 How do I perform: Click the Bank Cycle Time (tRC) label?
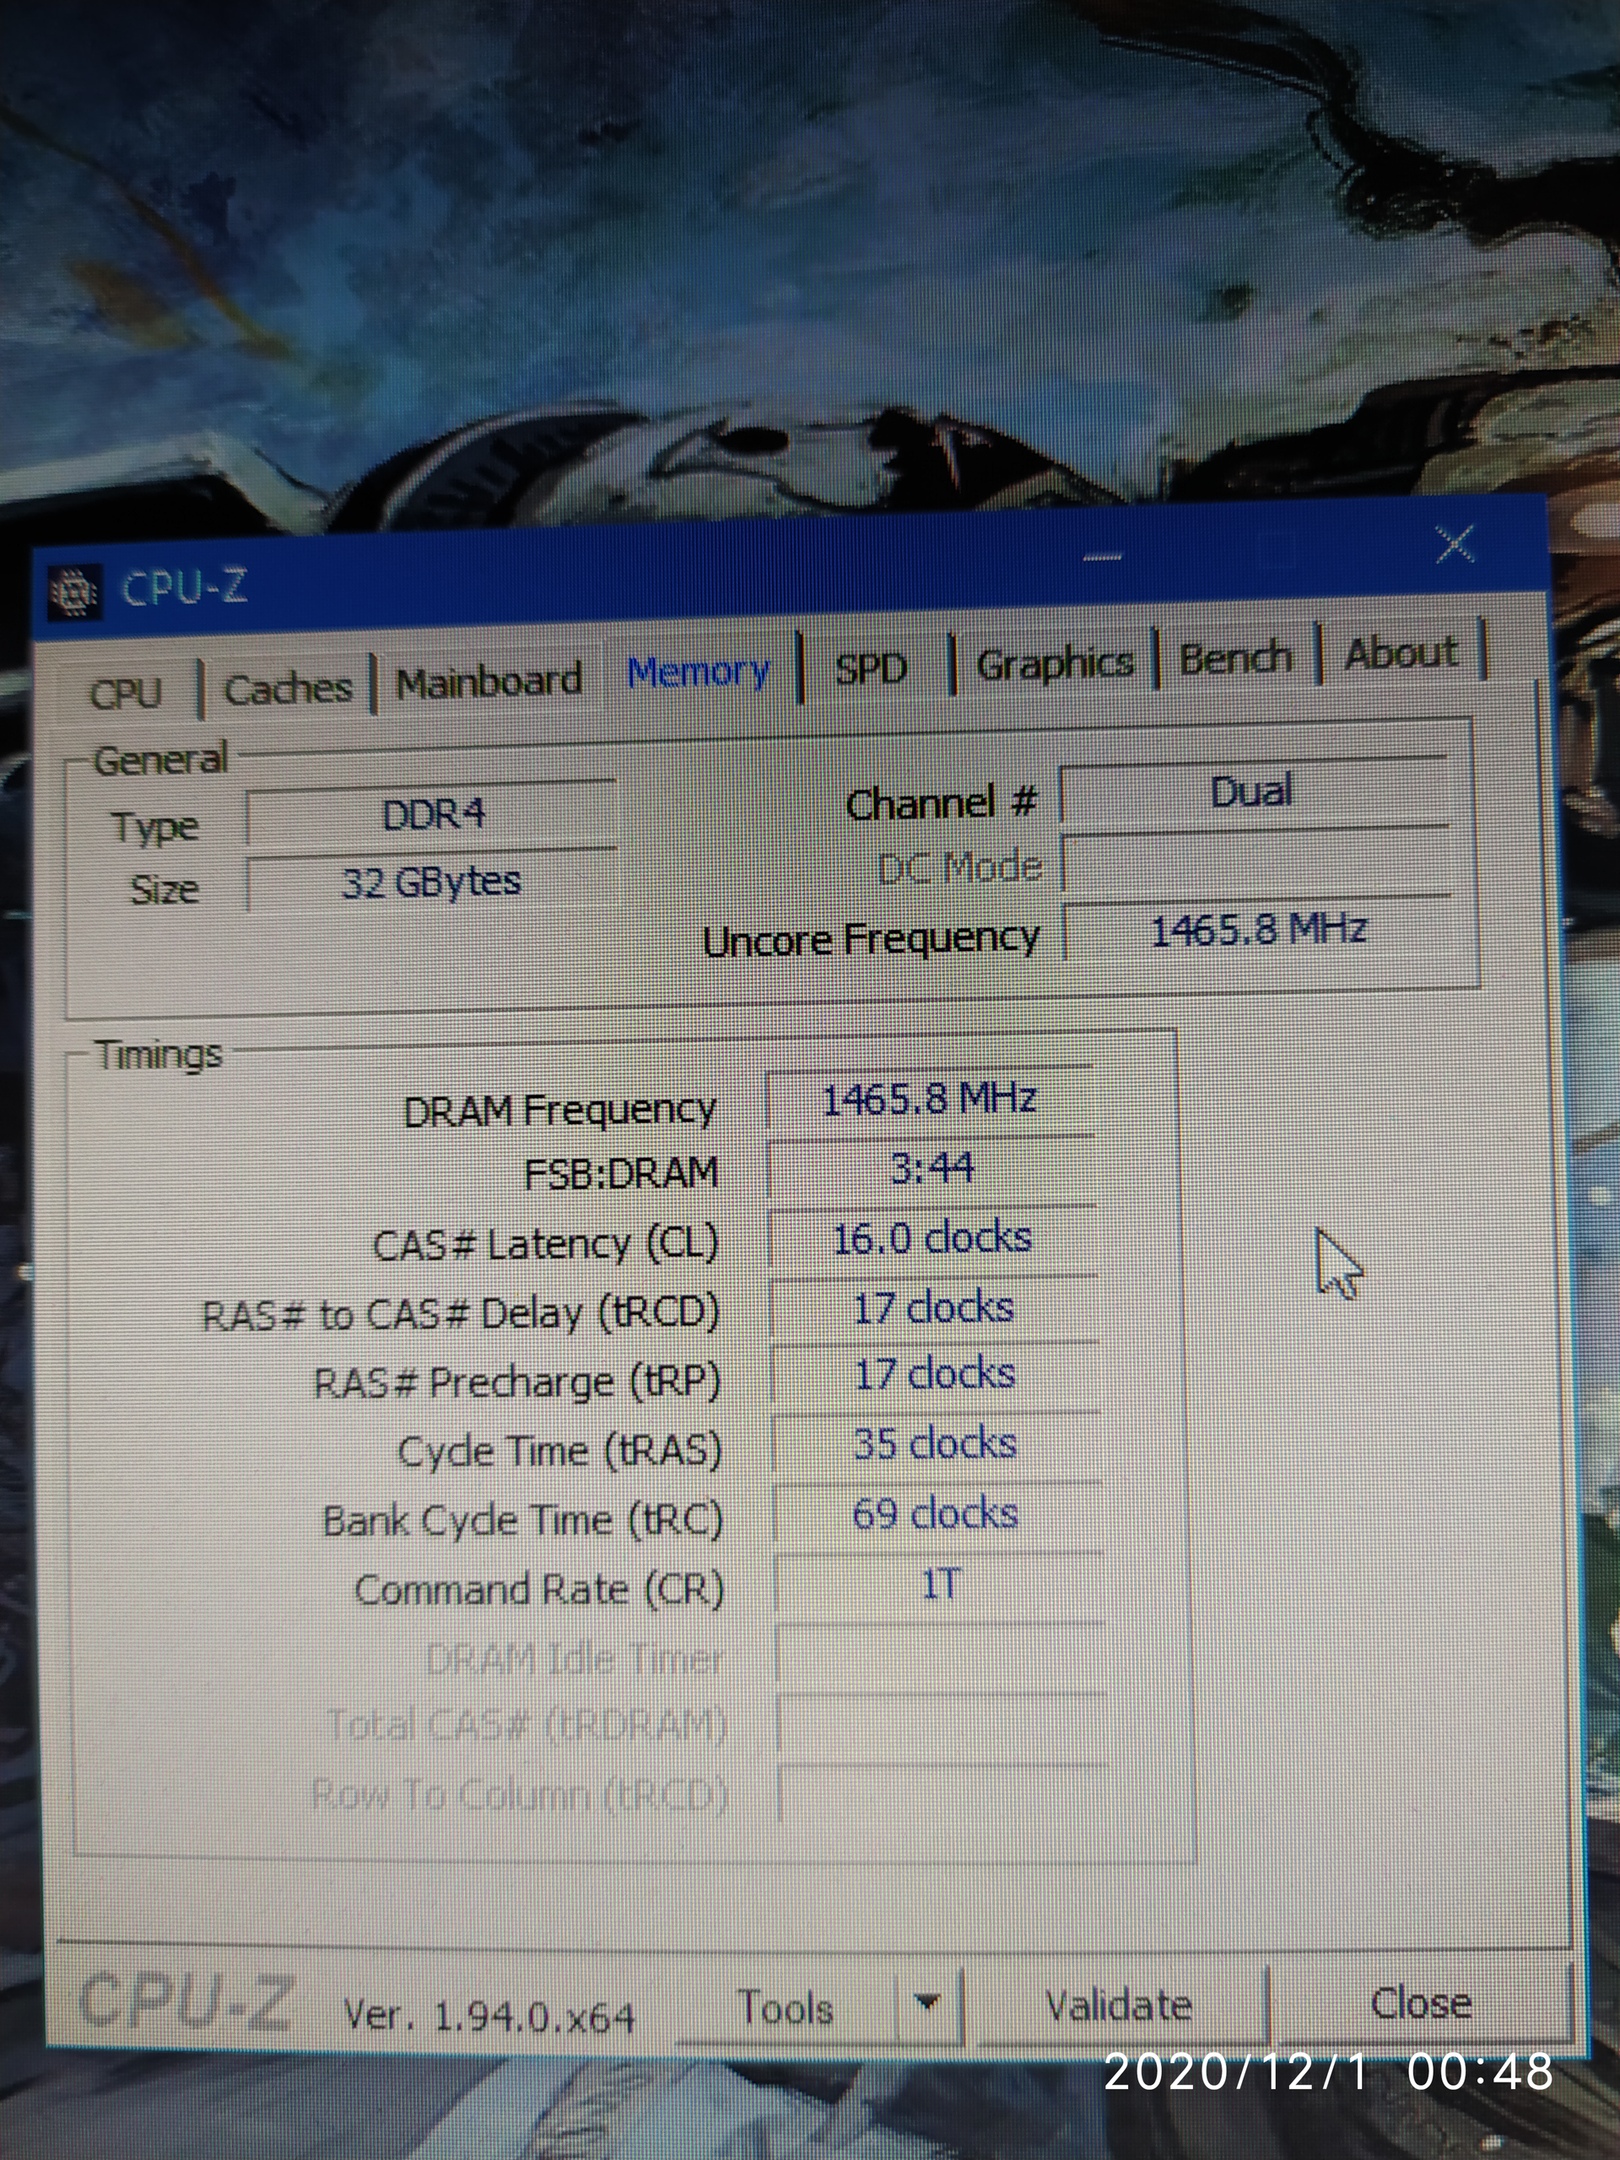point(523,1521)
